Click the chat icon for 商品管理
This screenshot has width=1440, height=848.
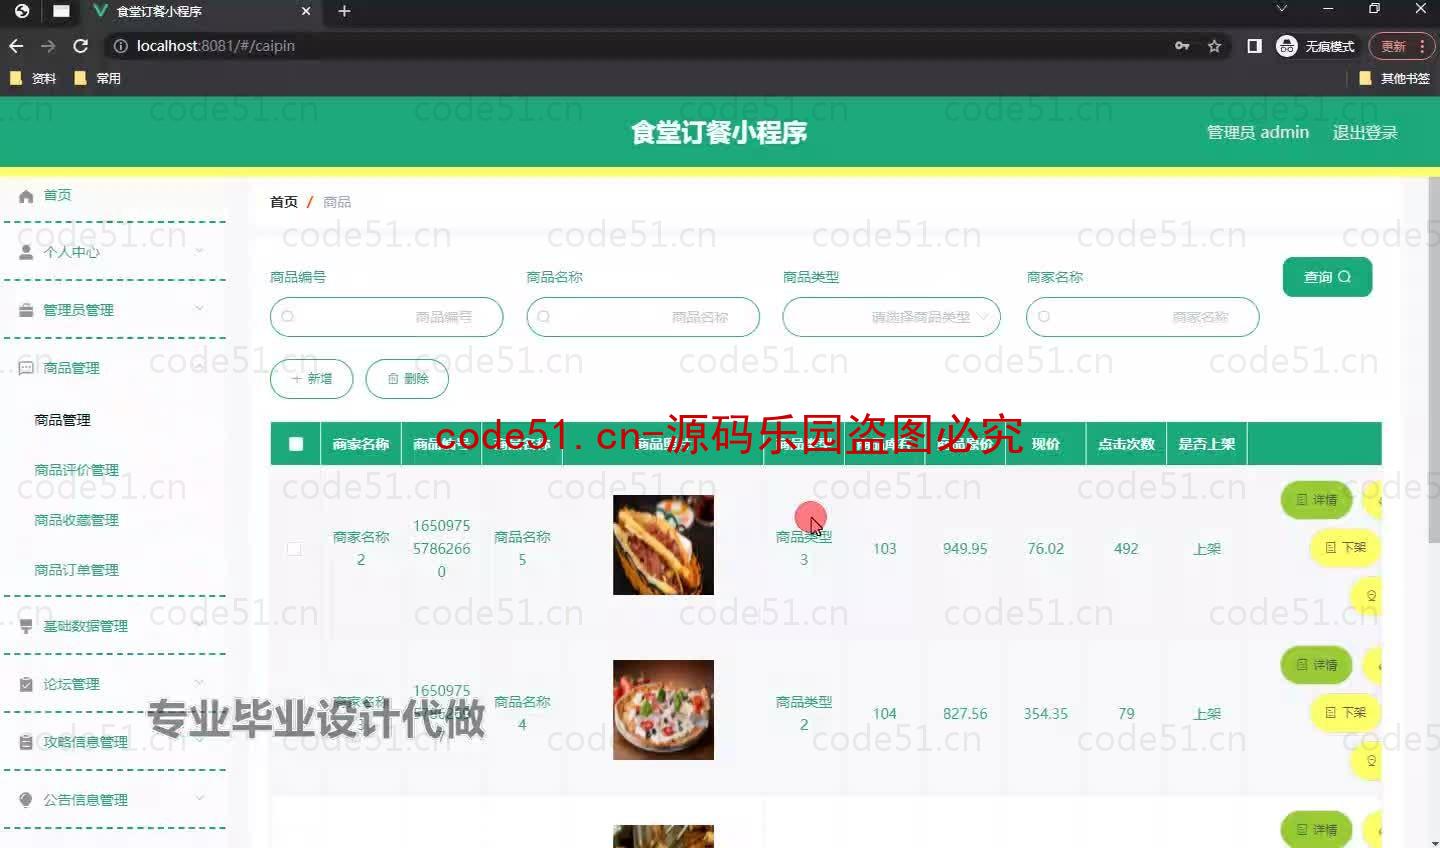point(26,368)
